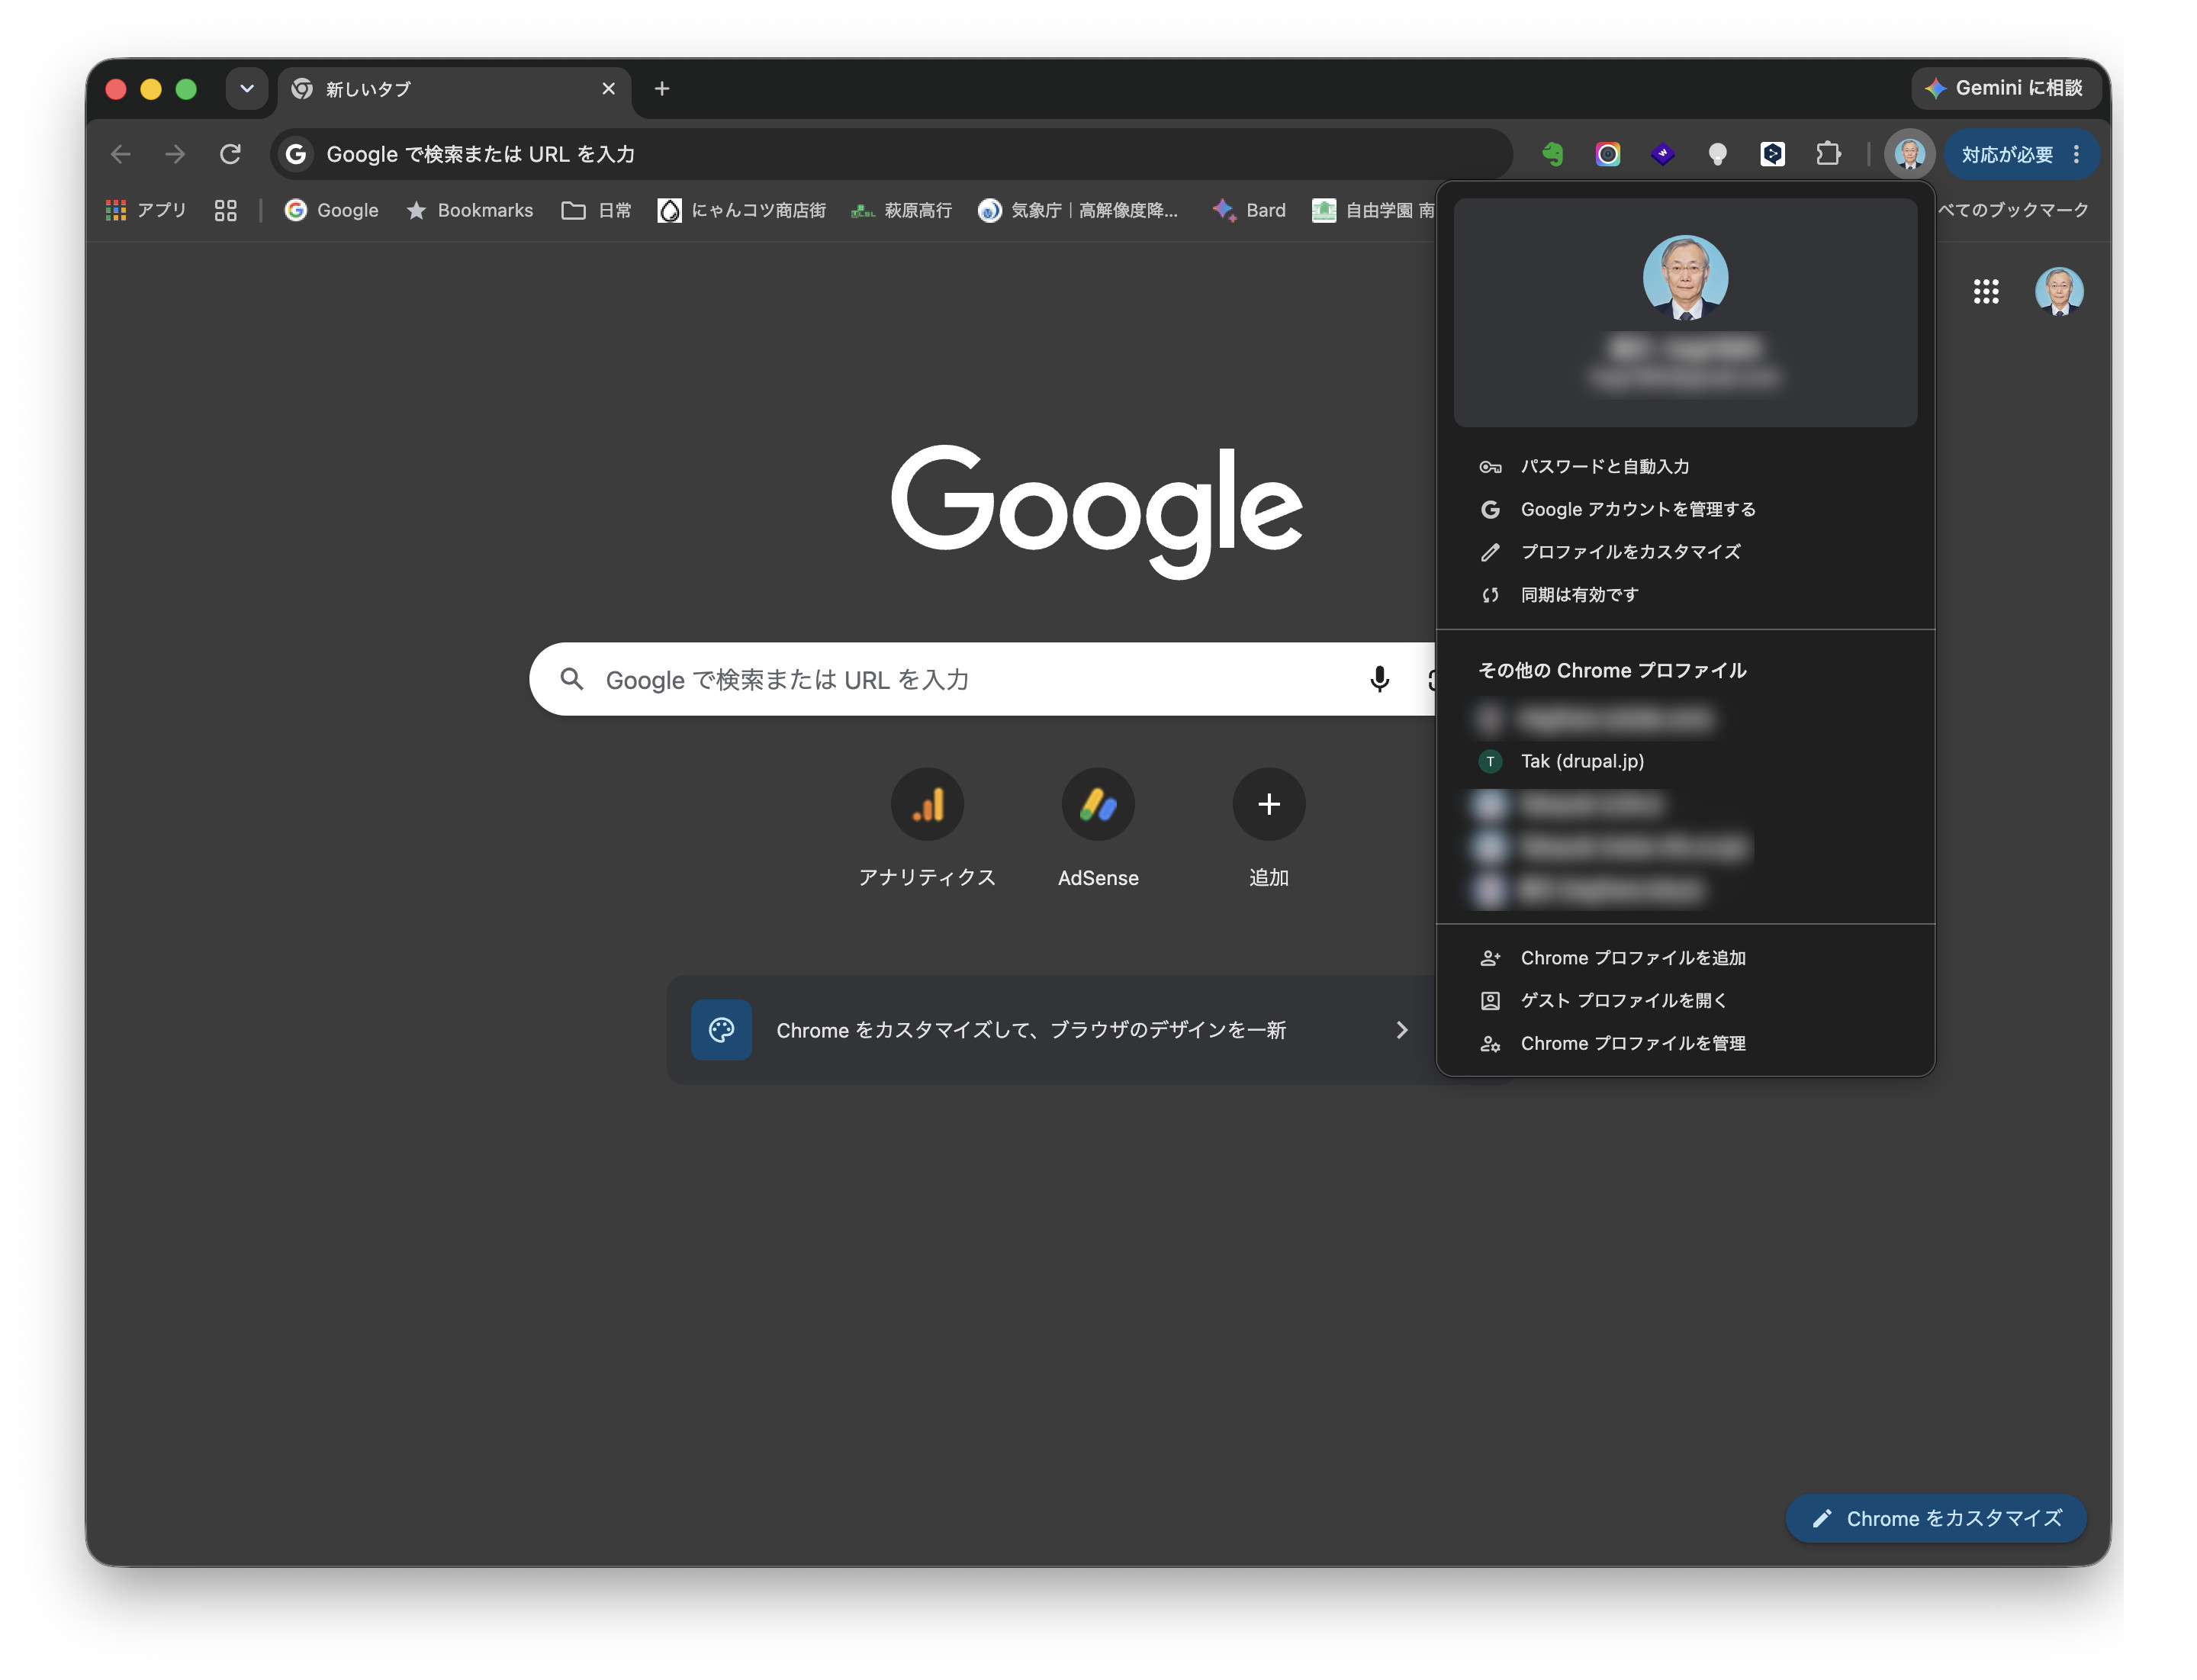Reload the current page
The image size is (2197, 1680).
point(230,154)
